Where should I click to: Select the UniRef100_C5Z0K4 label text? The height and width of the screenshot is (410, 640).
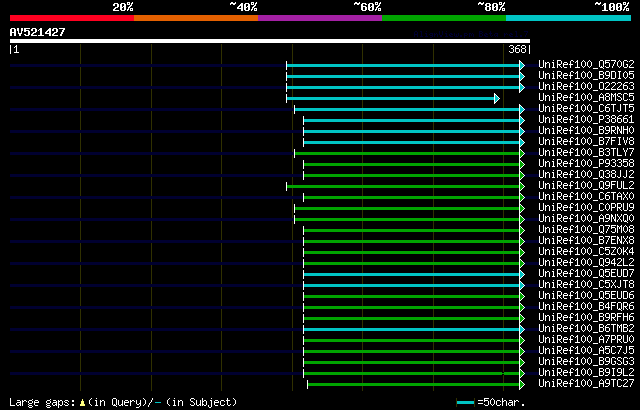coord(586,252)
